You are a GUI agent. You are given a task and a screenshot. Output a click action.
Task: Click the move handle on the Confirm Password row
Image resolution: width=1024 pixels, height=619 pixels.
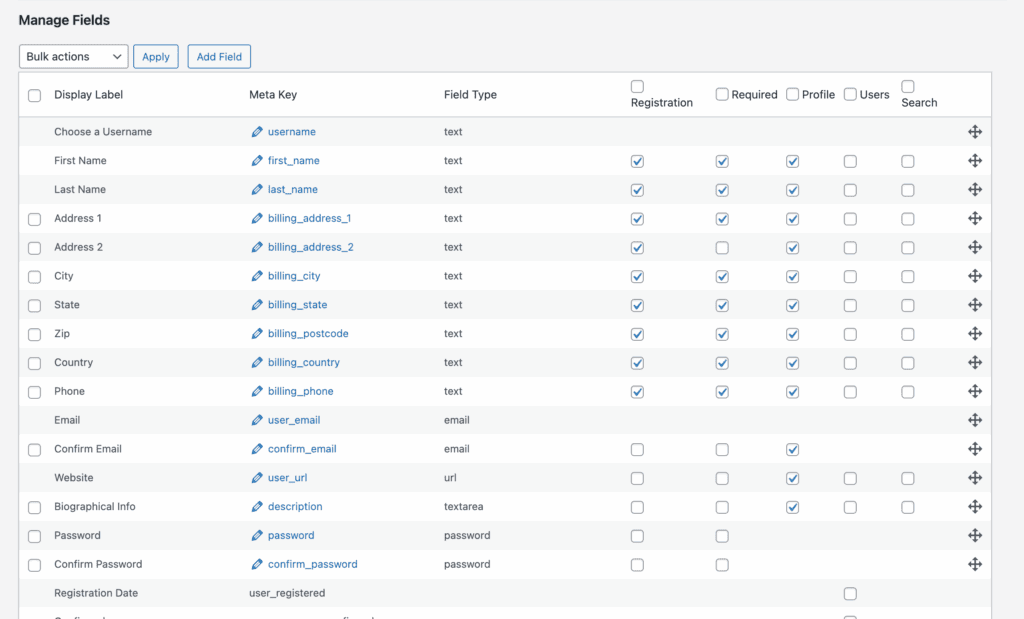click(975, 564)
